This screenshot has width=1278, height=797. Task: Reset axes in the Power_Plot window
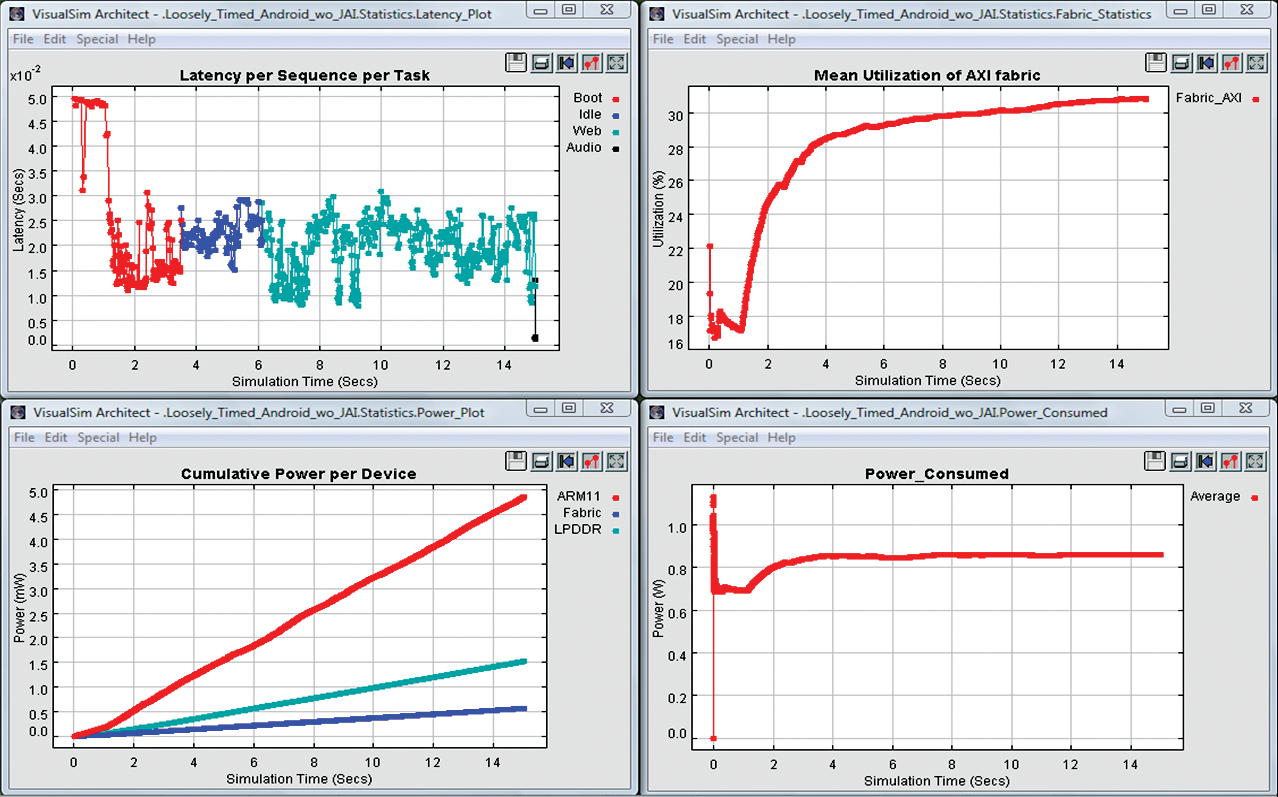(x=566, y=461)
